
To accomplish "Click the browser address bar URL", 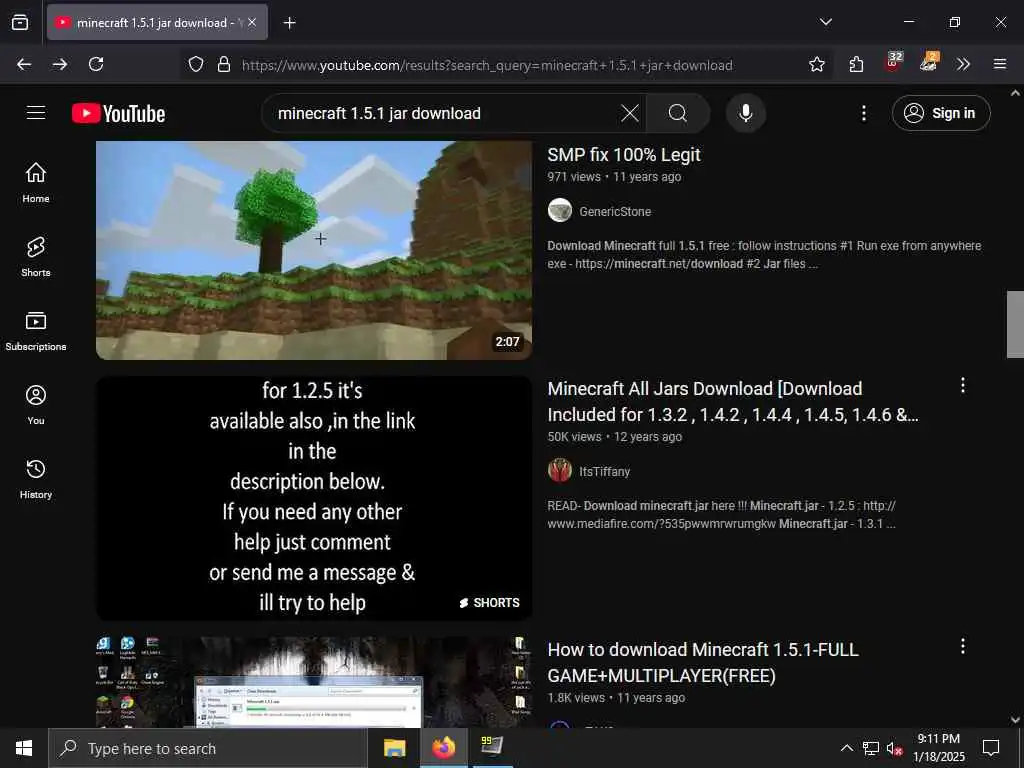I will 487,65.
